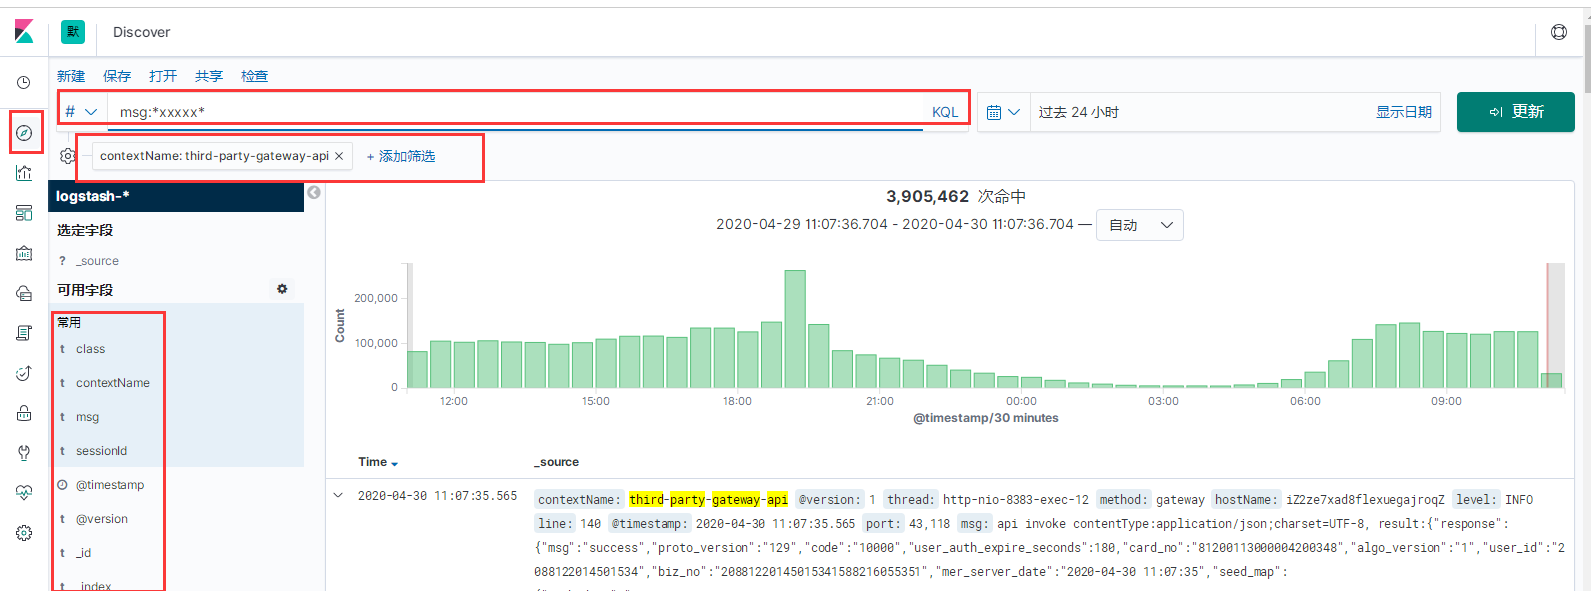
Task: Open Dev Tools icon in sidebar
Action: (24, 453)
